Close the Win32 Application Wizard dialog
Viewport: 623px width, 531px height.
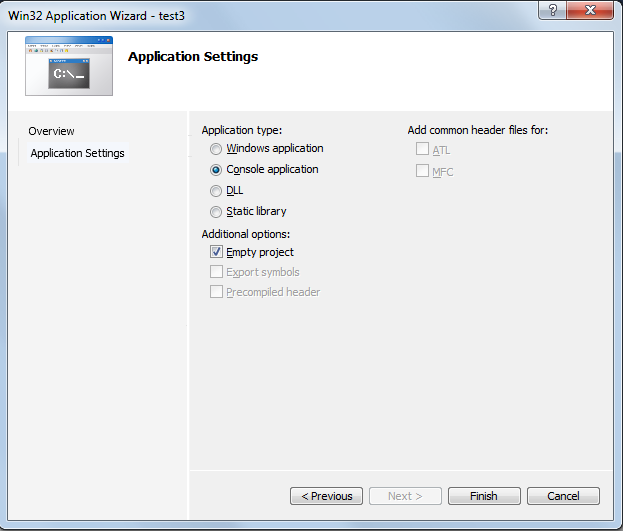point(591,9)
